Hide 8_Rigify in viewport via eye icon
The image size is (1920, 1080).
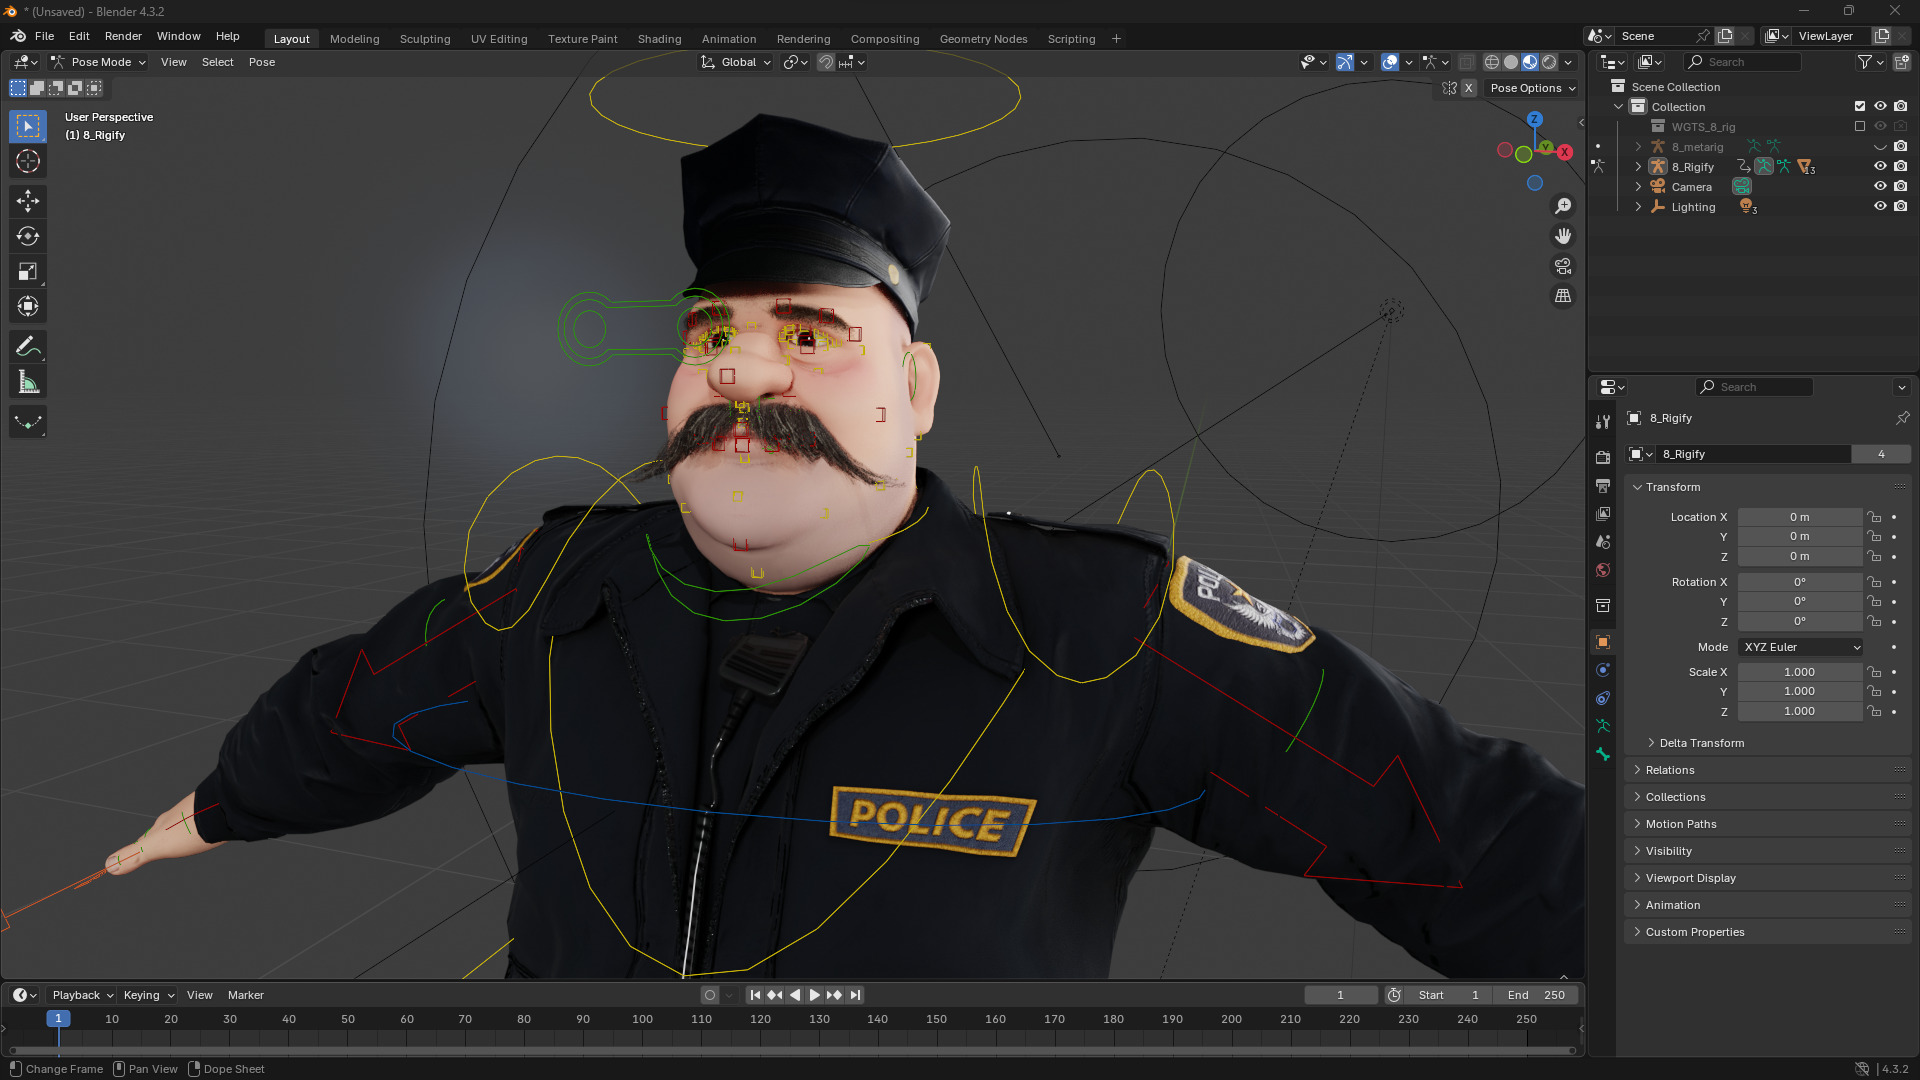(1880, 167)
